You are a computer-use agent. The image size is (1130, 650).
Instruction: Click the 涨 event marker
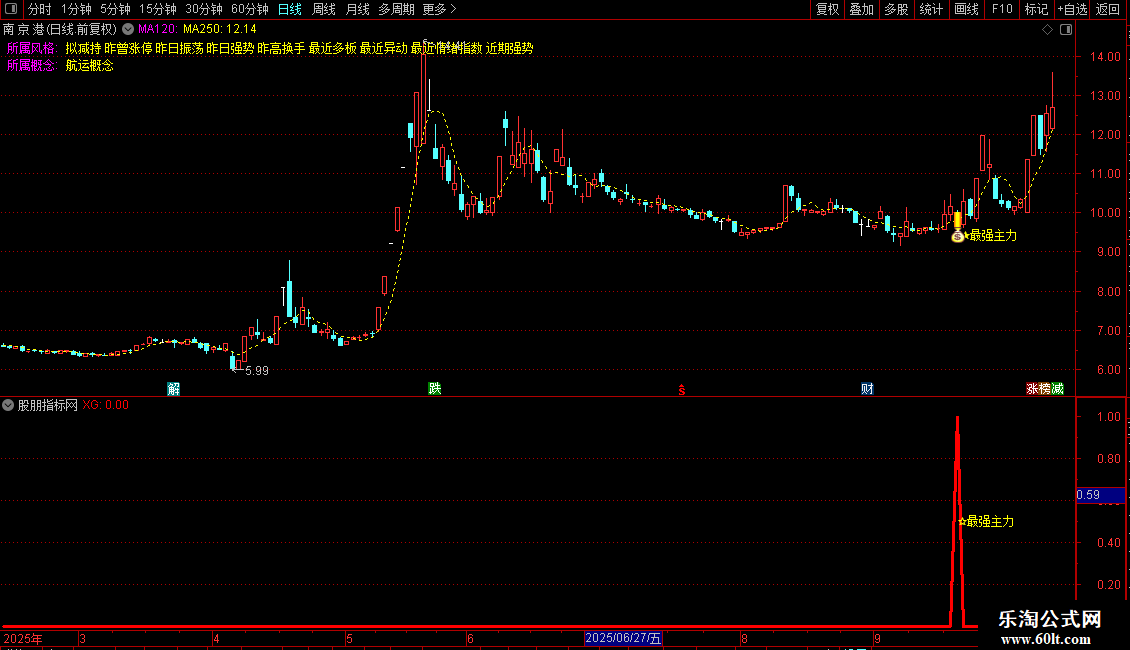[x=1032, y=389]
